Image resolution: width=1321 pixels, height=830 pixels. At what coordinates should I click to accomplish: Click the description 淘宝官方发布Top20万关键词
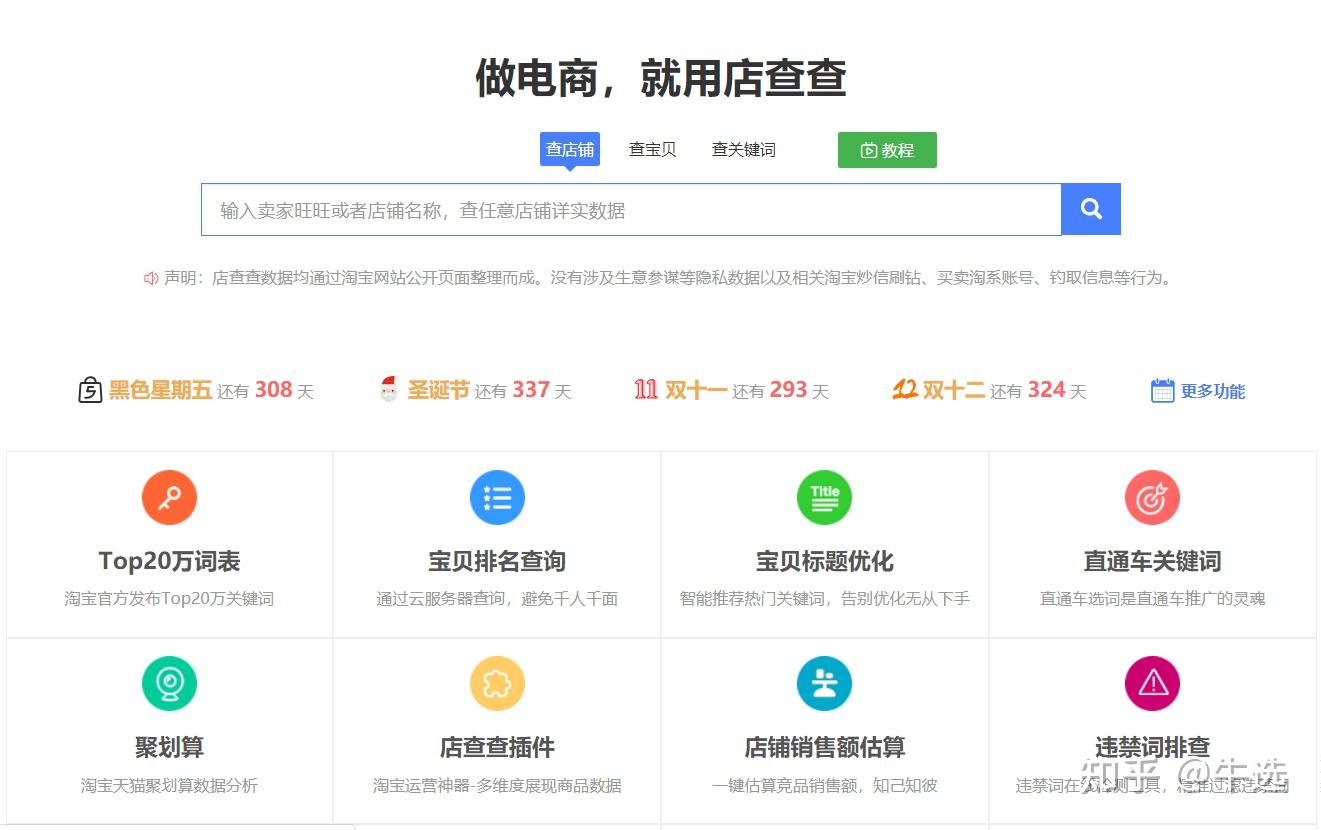click(x=169, y=599)
